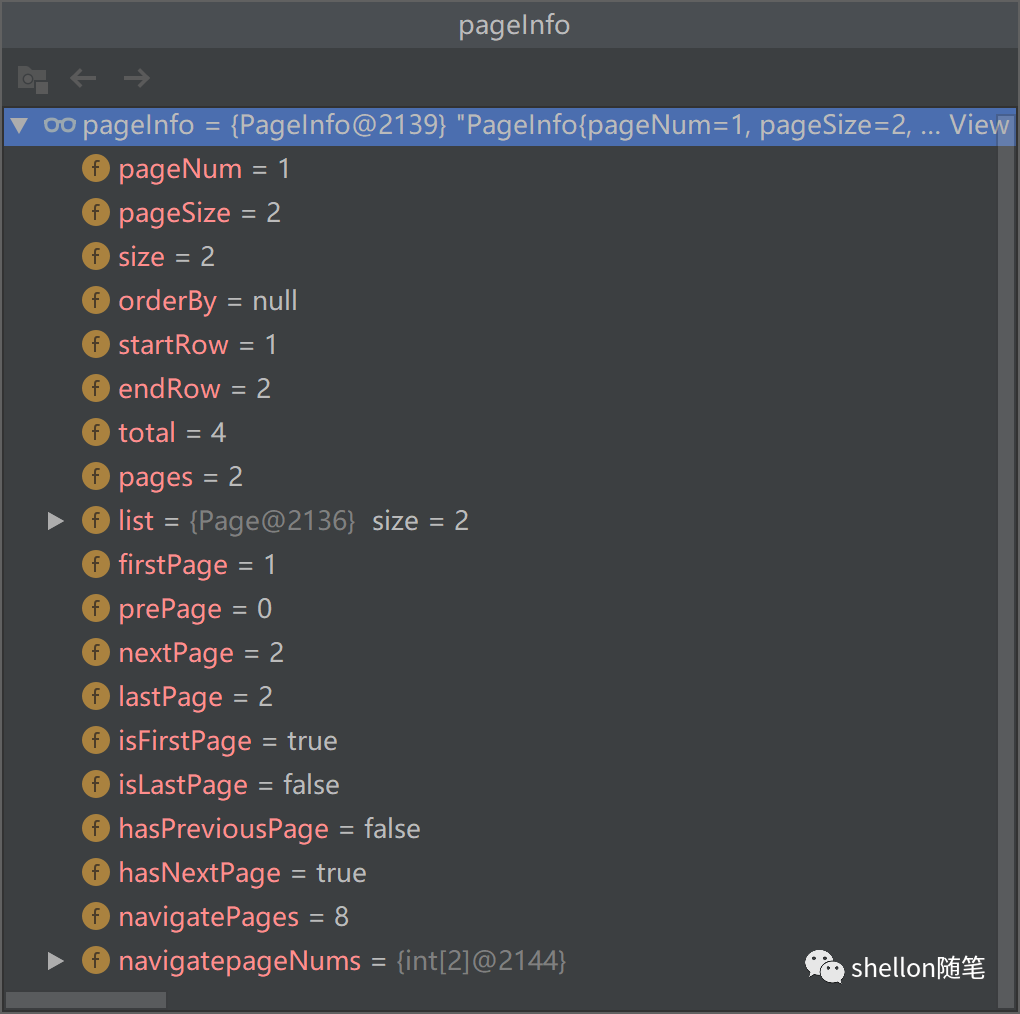1020x1014 pixels.
Task: Click the field icon next to navigatePages
Action: point(95,917)
